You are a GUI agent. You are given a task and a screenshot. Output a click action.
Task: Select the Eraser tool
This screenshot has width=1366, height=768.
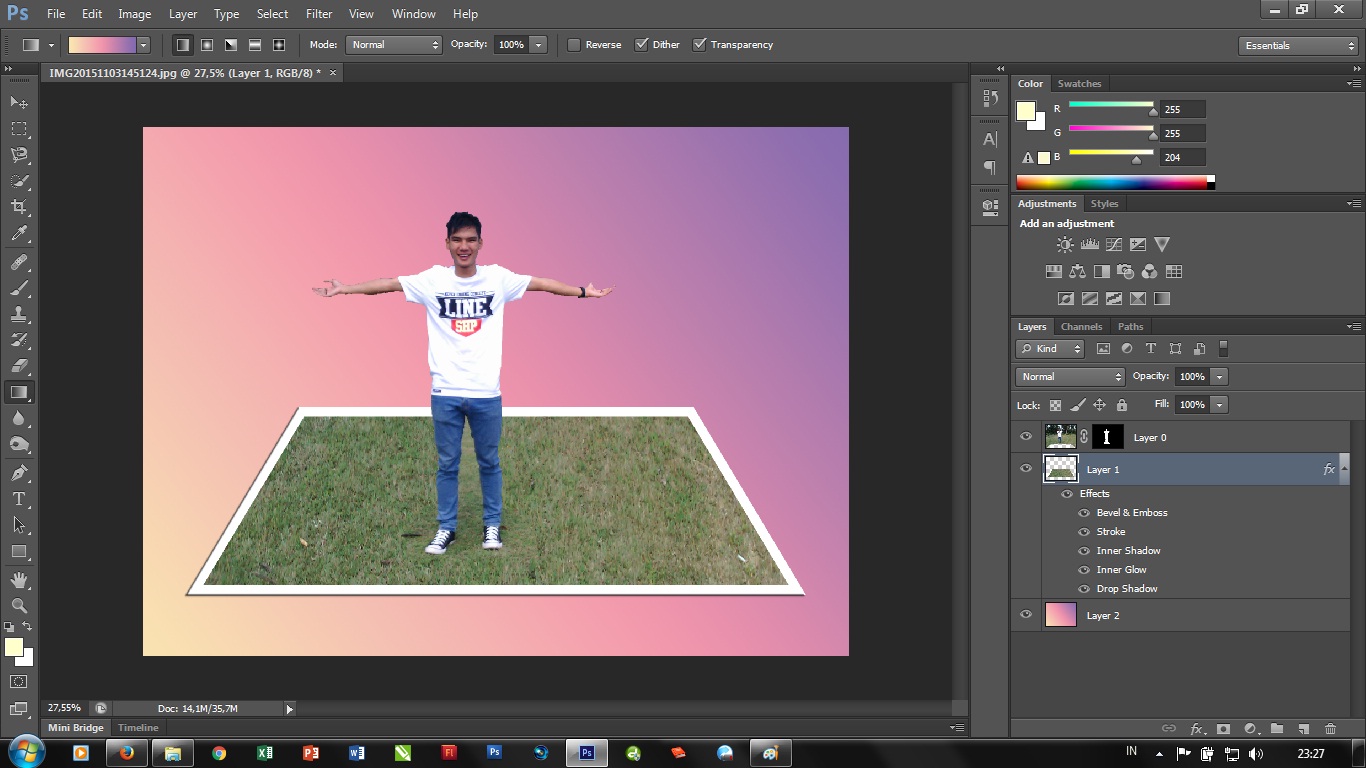(19, 366)
